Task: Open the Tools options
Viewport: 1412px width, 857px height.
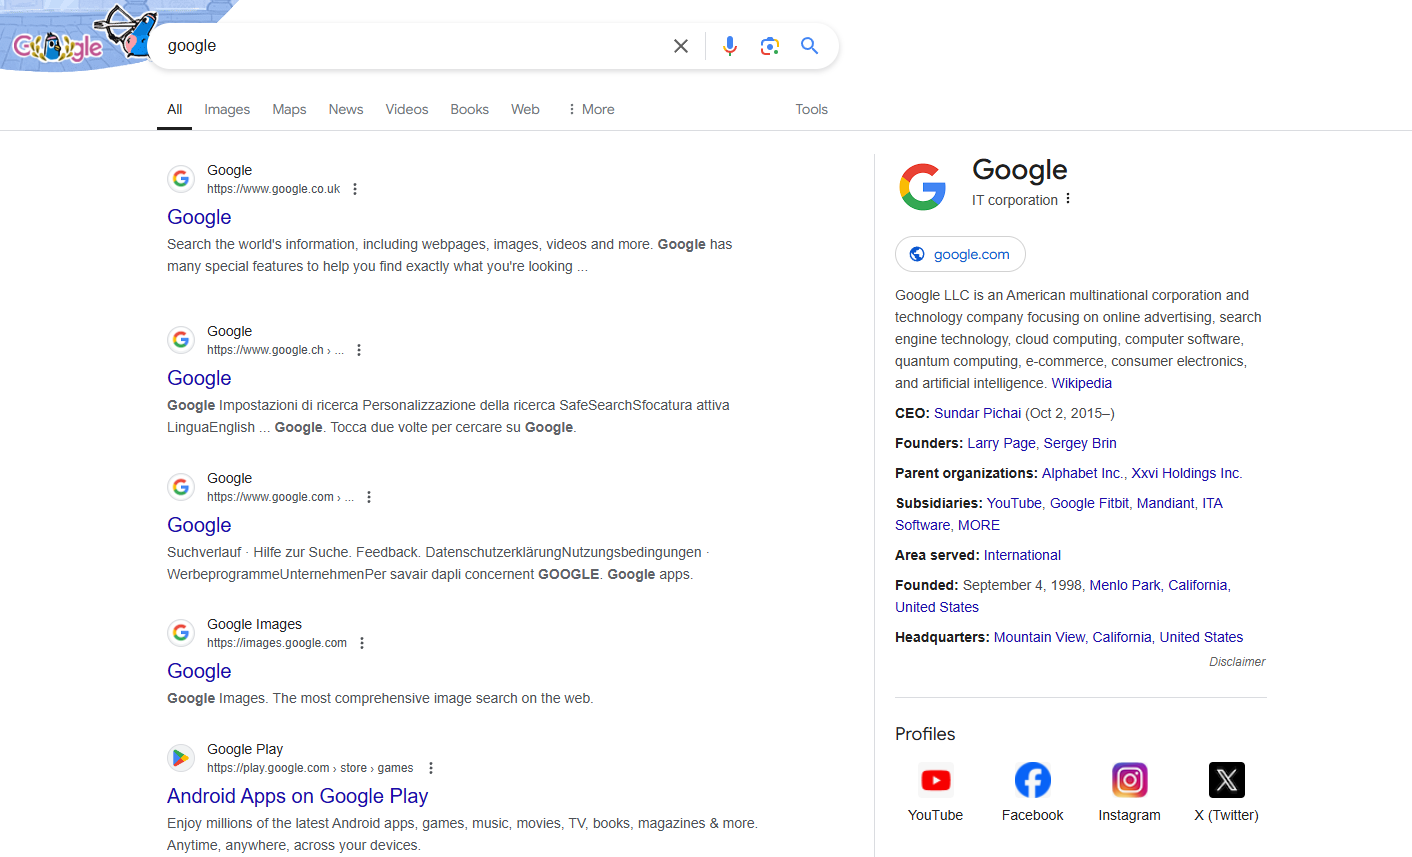Action: click(811, 110)
